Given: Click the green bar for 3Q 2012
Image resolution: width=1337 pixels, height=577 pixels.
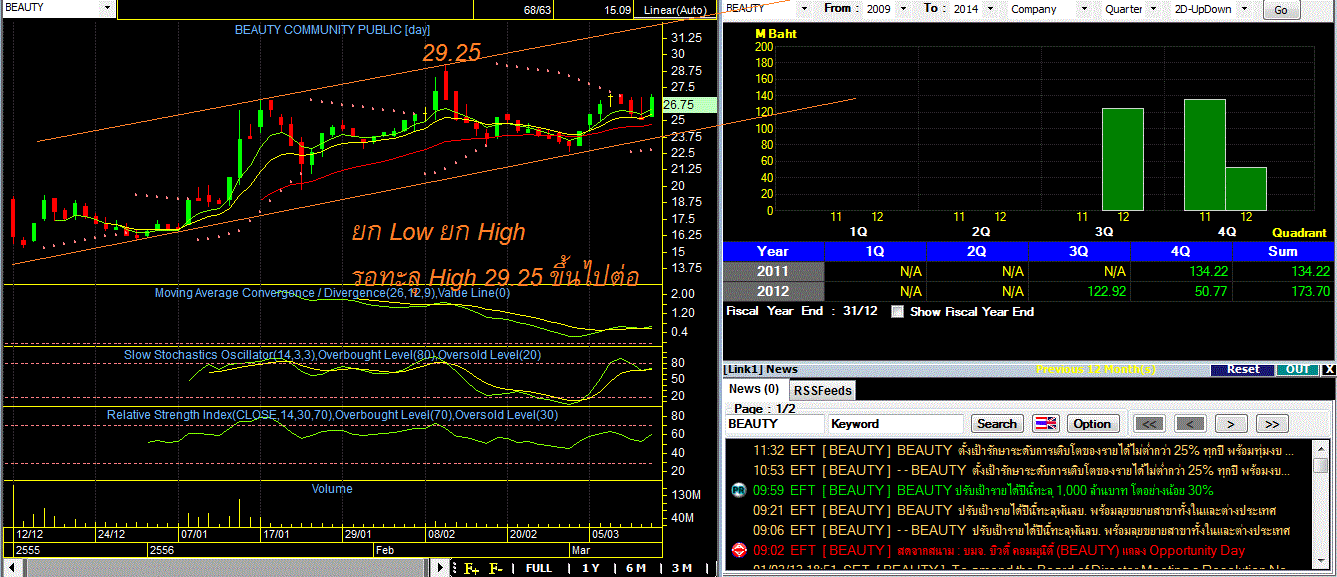Looking at the screenshot, I should [x=1123, y=159].
